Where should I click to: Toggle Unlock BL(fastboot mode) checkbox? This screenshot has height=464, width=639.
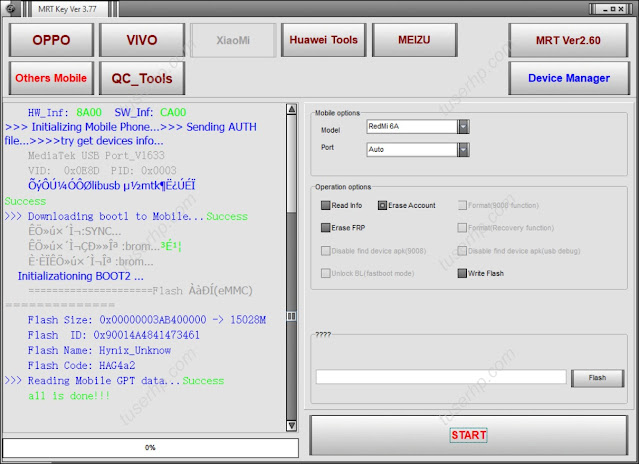coord(325,273)
